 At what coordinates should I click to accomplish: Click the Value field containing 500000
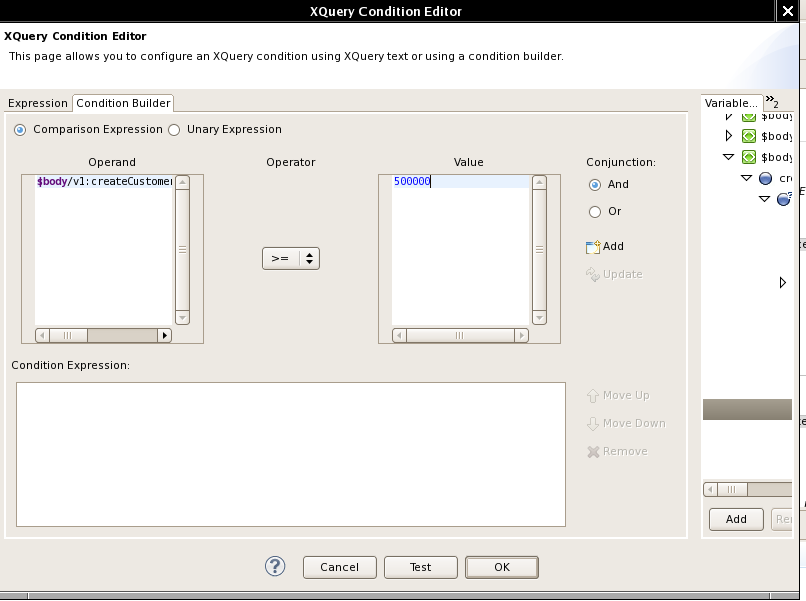(x=461, y=250)
